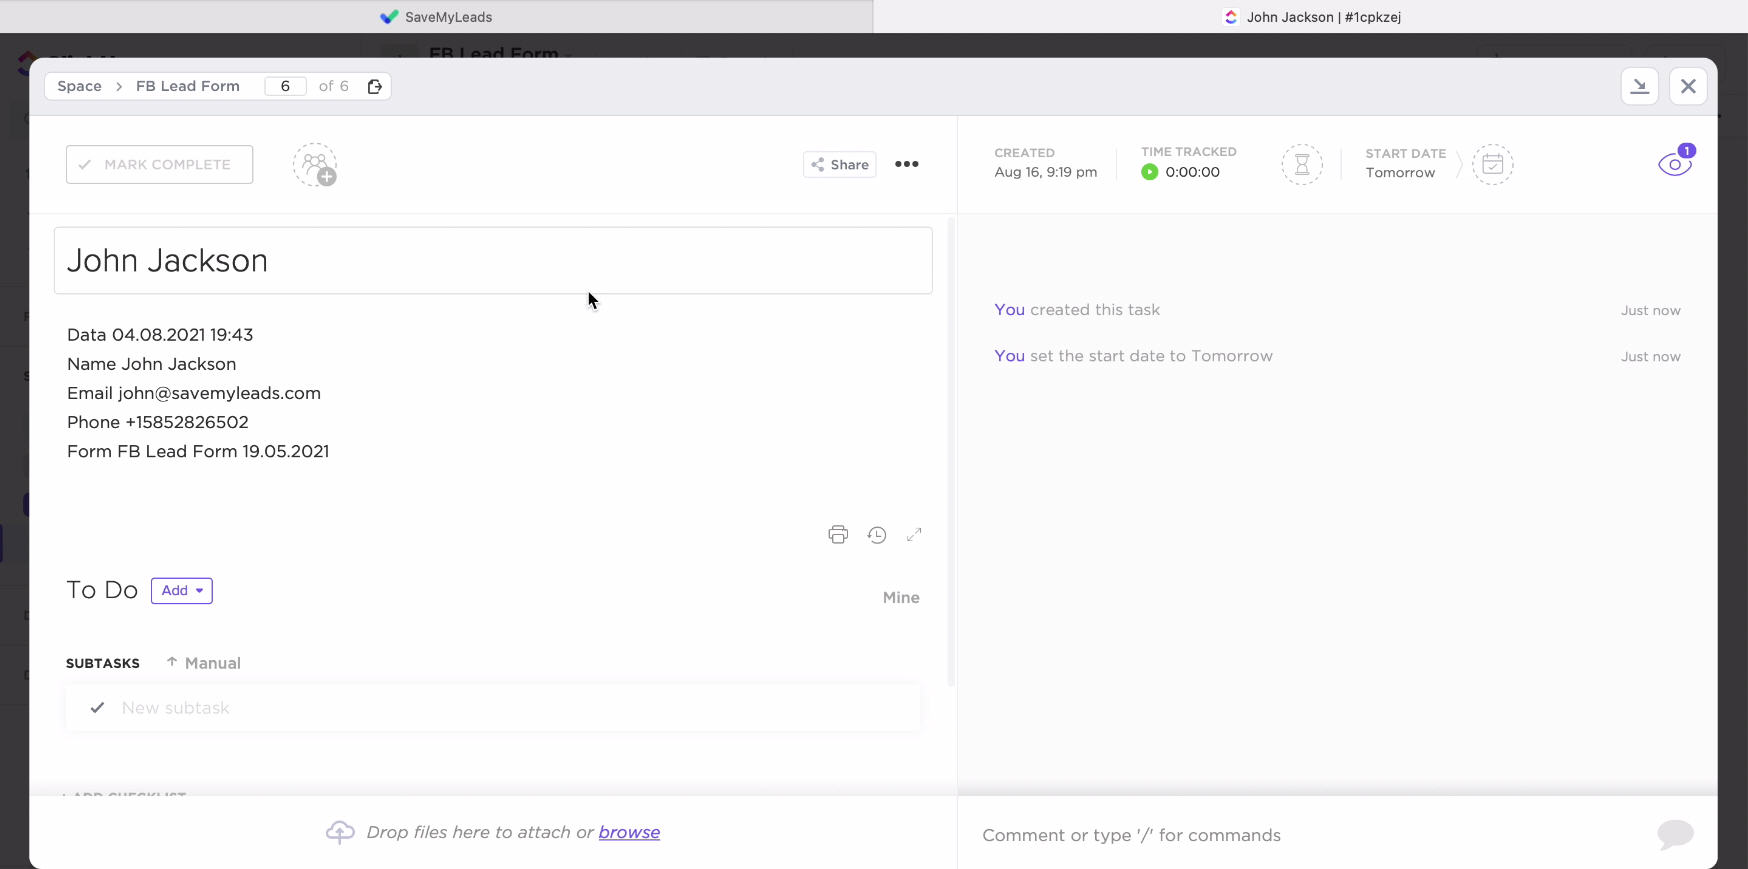1748x869 pixels.
Task: Click the New subtask input field
Action: (493, 708)
